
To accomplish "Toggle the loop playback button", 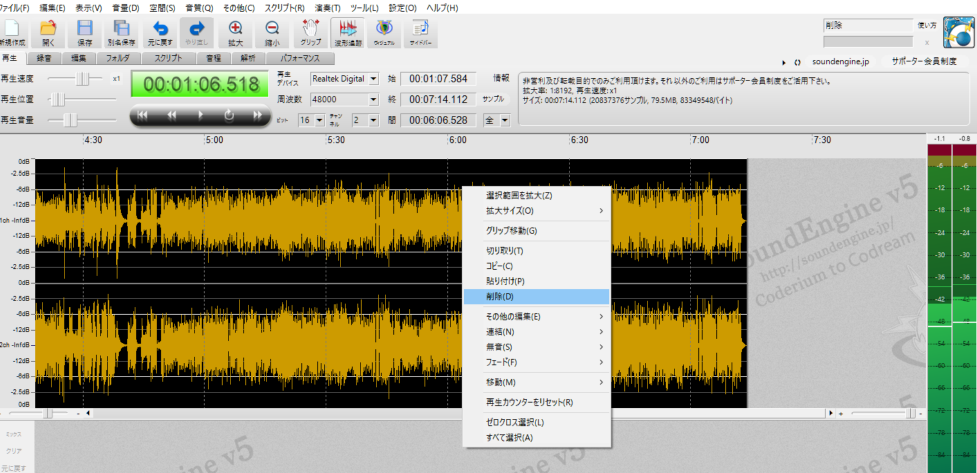I will click(229, 115).
